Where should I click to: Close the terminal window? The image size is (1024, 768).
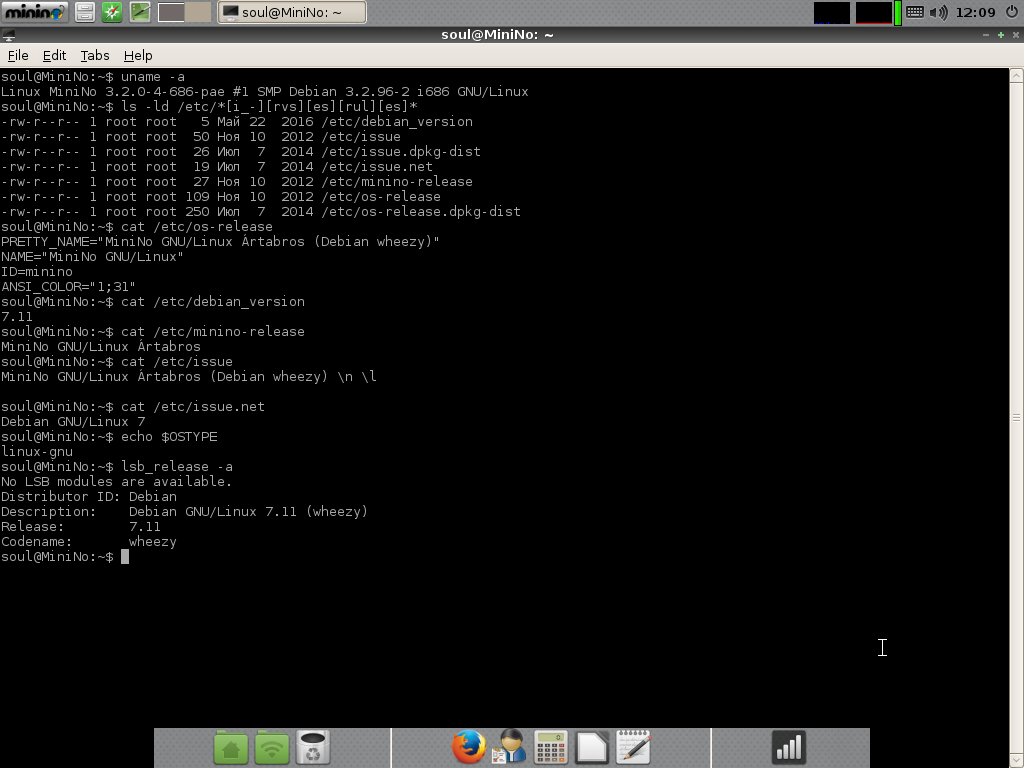coord(1016,35)
